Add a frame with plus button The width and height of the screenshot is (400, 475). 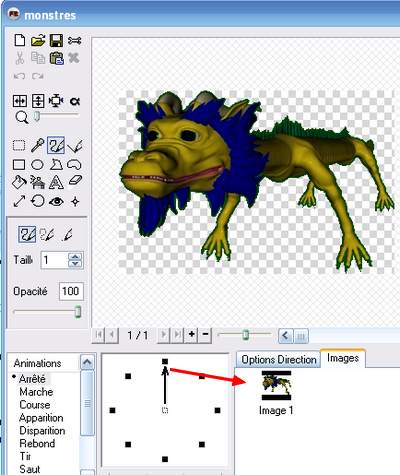click(191, 334)
